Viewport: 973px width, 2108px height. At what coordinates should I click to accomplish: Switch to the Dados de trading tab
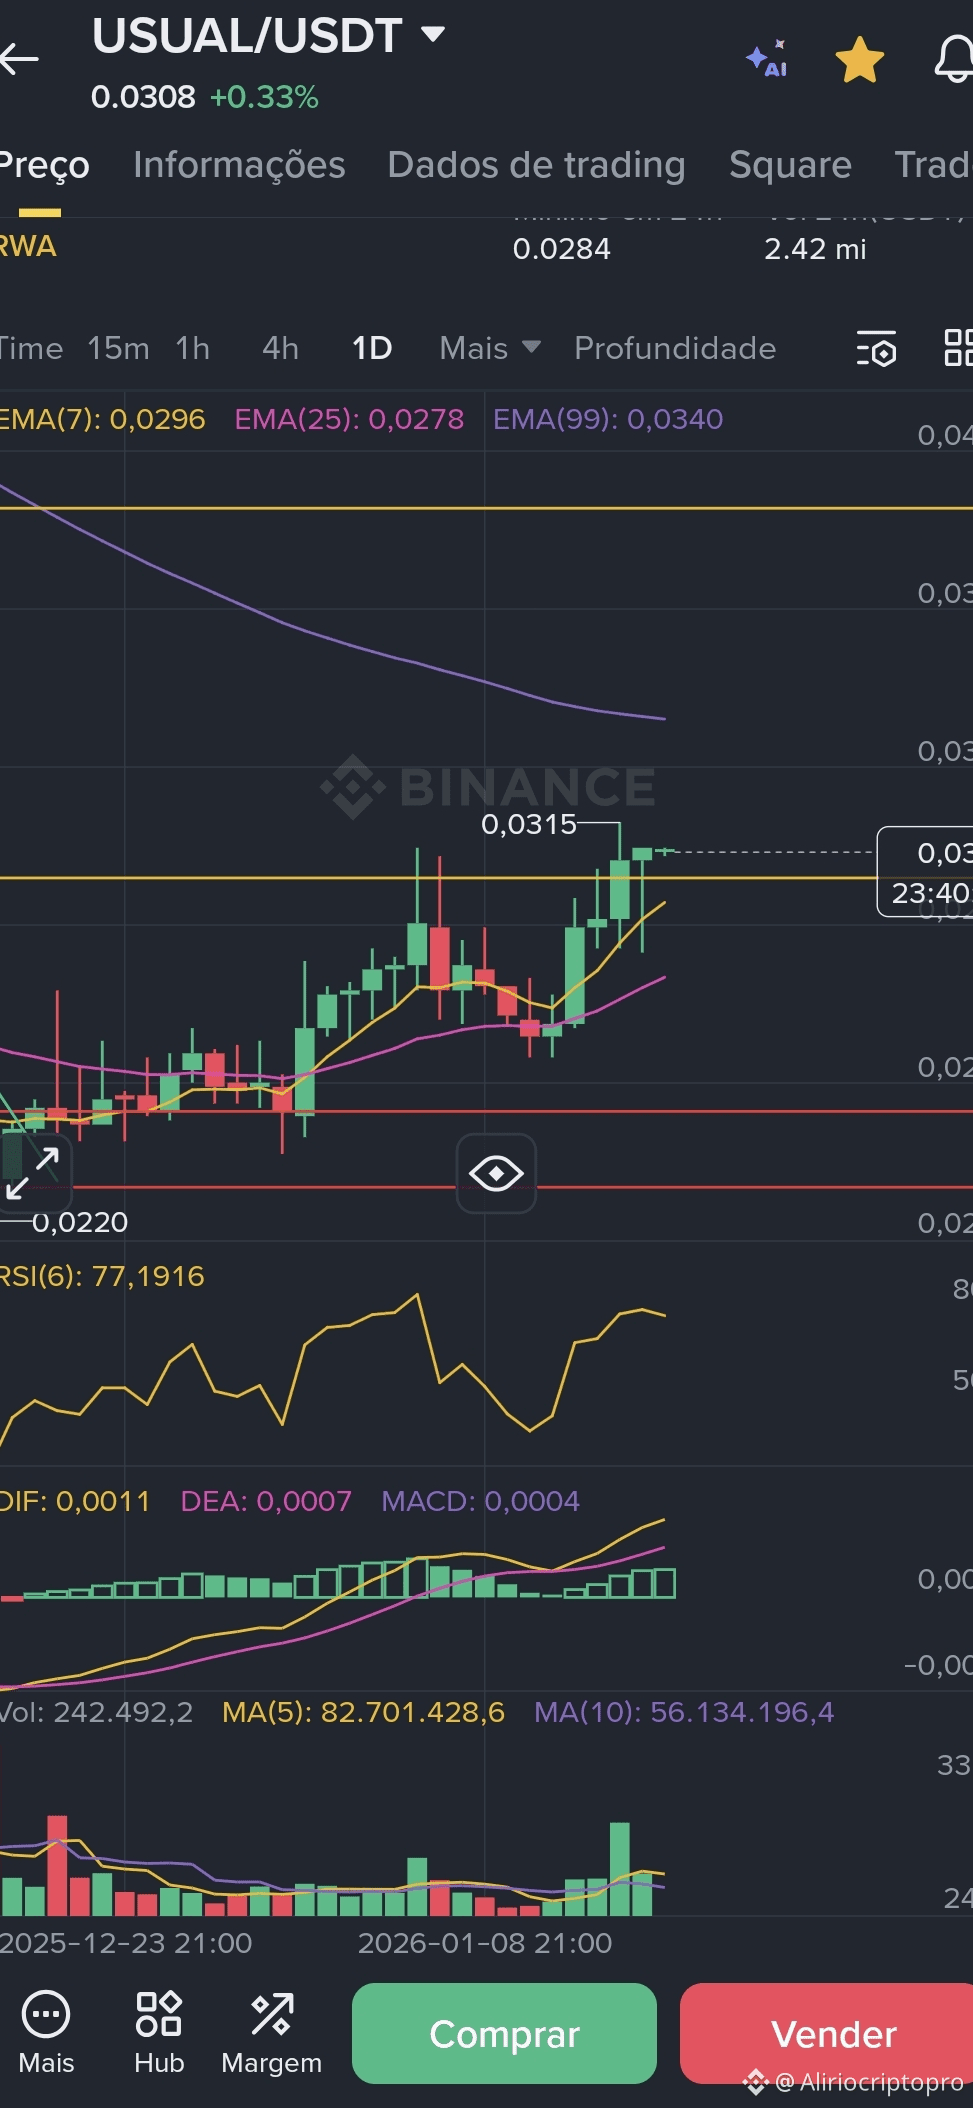tap(536, 165)
